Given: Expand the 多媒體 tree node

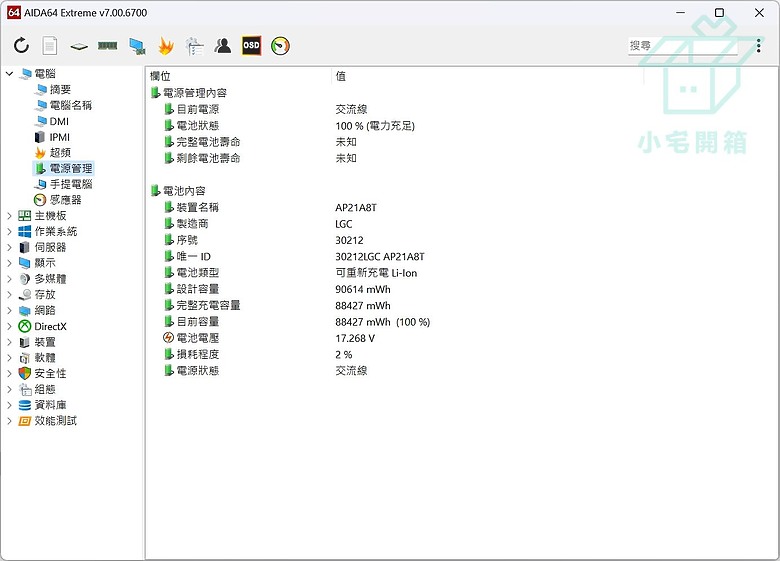Looking at the screenshot, I should (x=9, y=279).
